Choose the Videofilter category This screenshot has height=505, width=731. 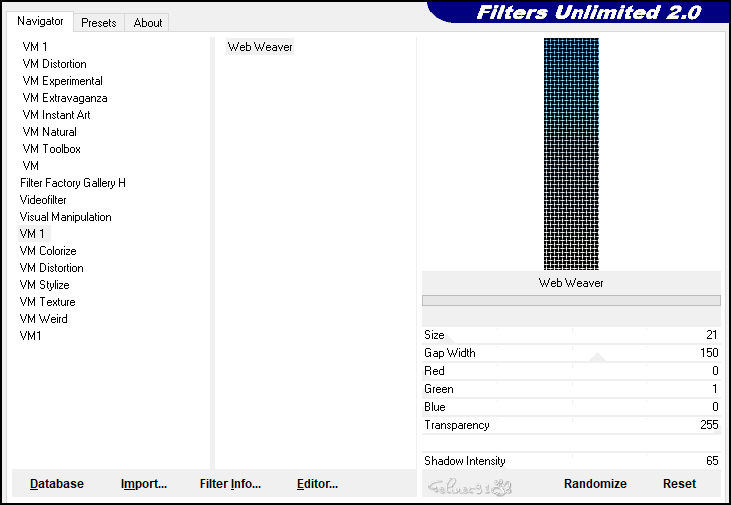click(43, 200)
